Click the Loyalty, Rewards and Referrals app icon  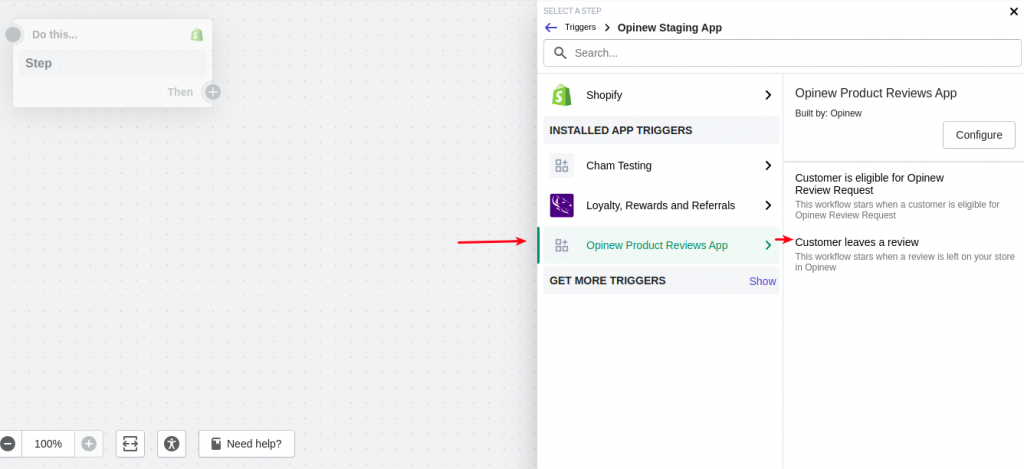pos(562,205)
